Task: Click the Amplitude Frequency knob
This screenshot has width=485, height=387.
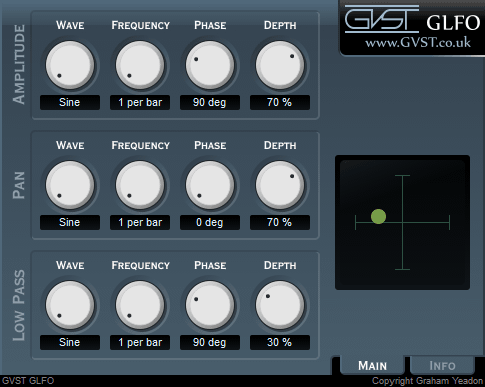Action: [140, 65]
